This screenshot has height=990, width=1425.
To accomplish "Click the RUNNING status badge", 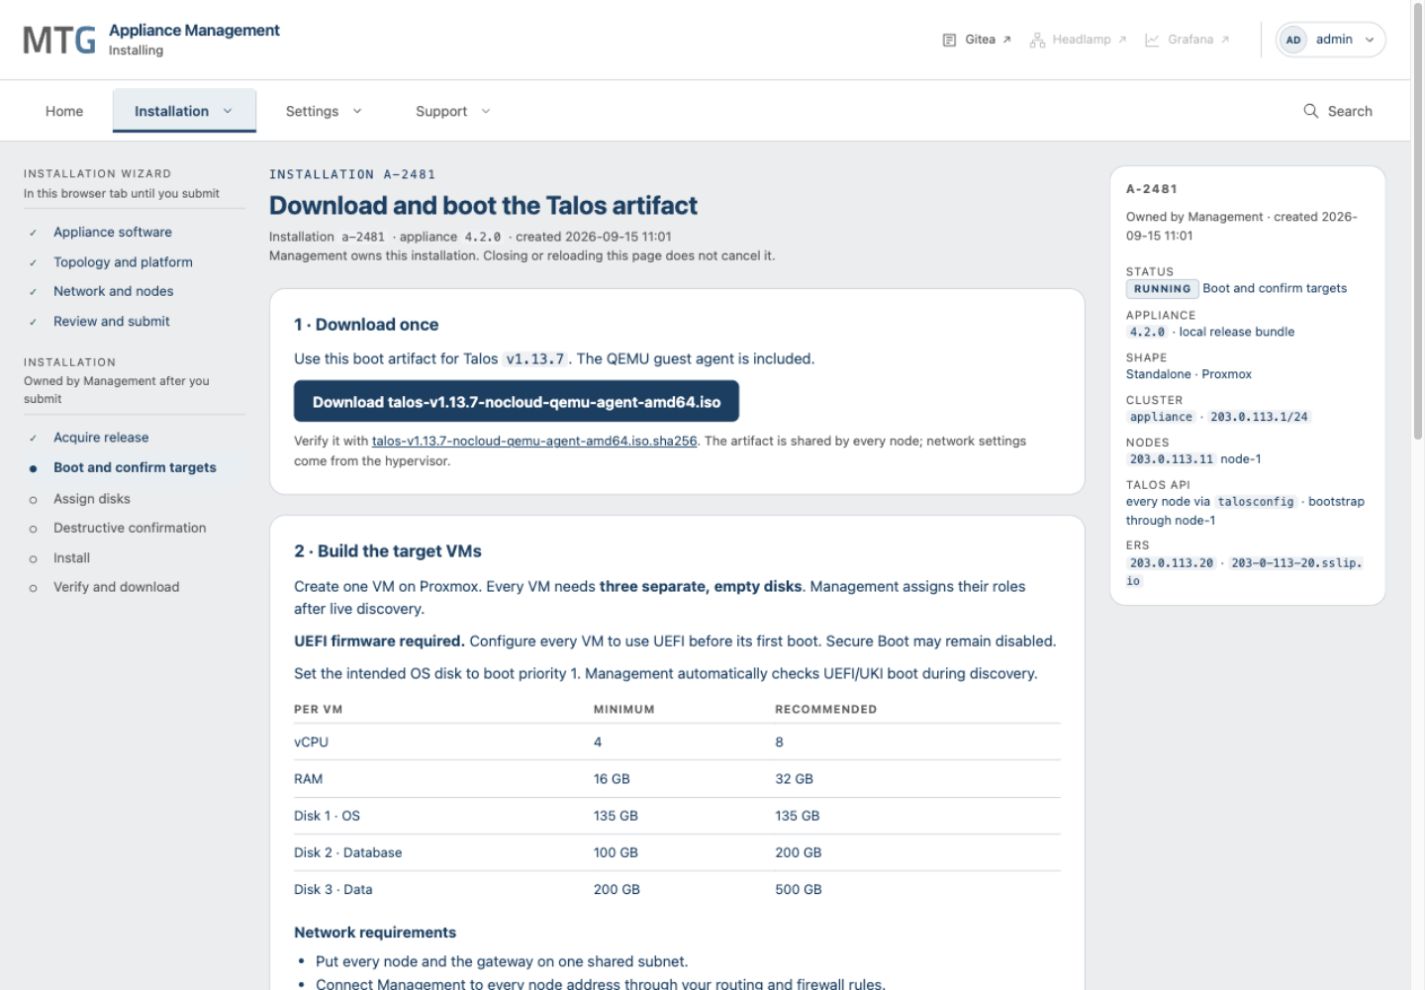I will pyautogui.click(x=1162, y=289).
